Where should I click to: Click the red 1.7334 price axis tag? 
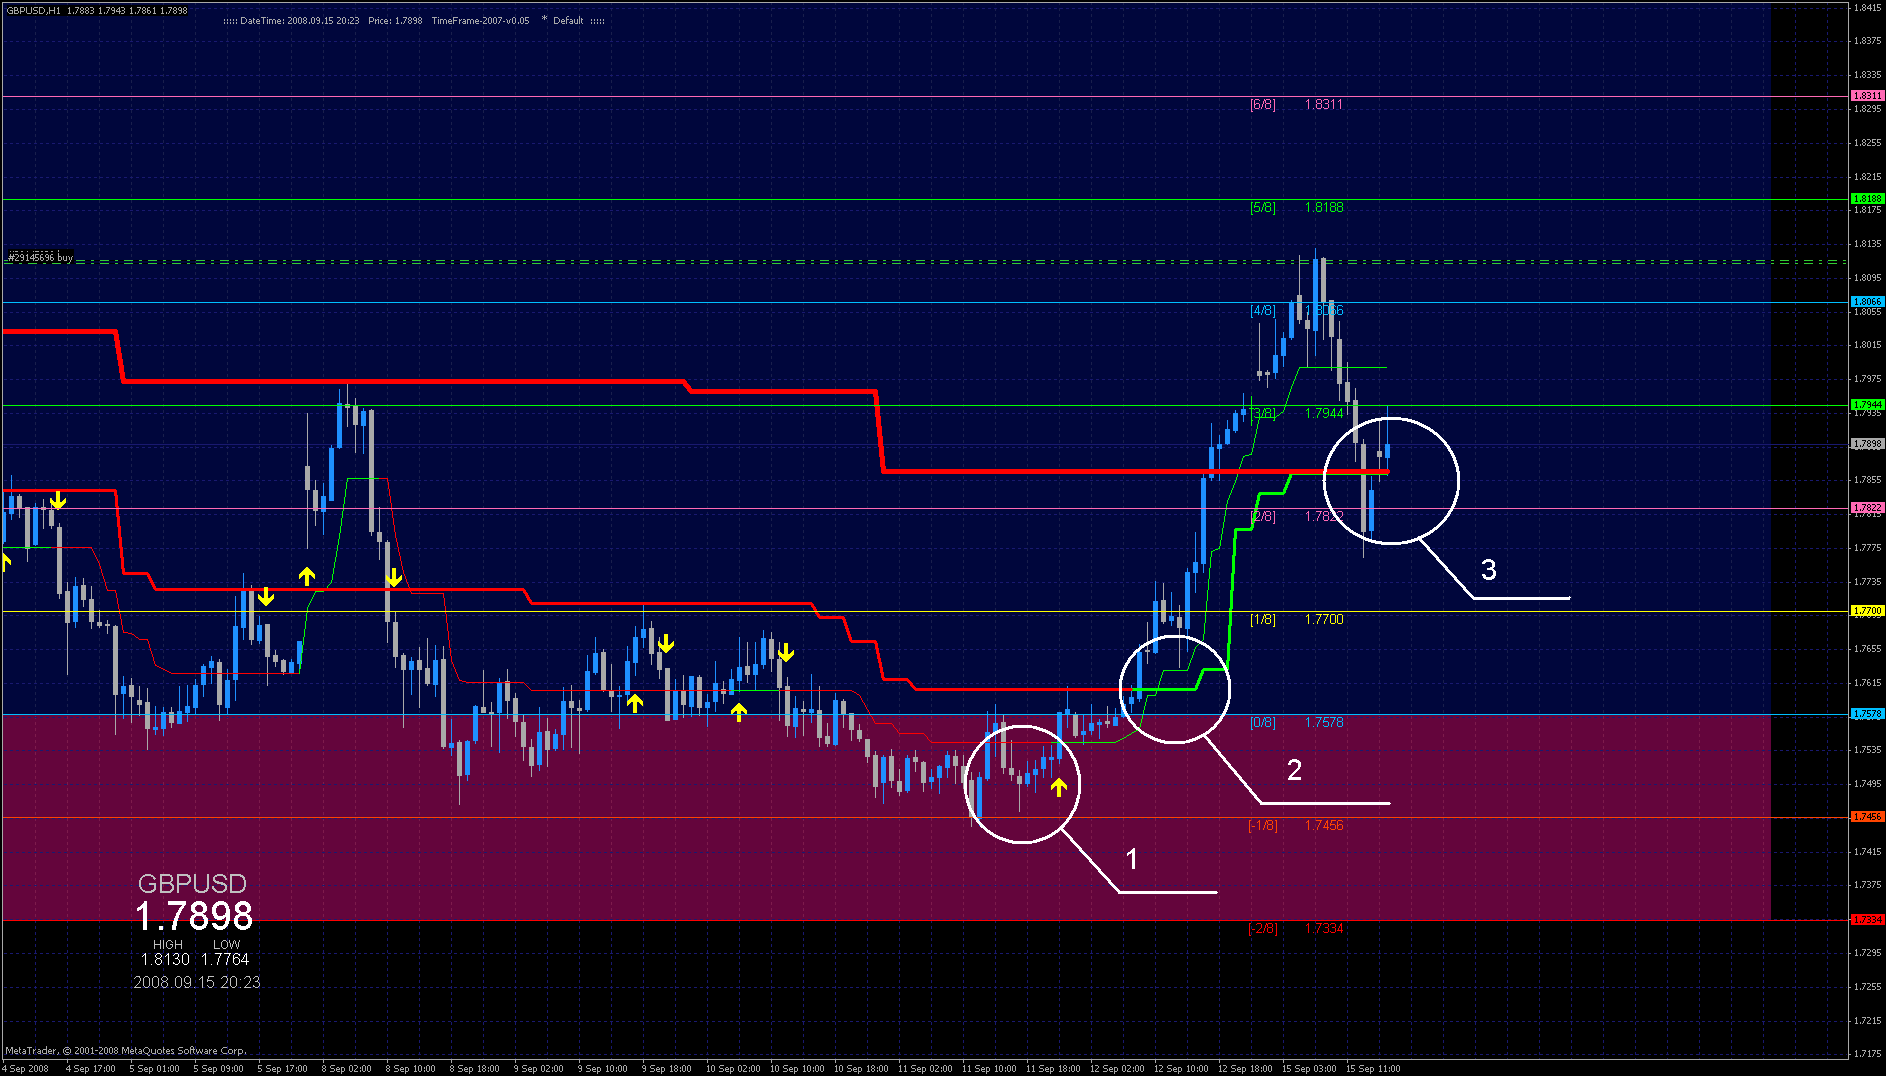coord(1867,920)
